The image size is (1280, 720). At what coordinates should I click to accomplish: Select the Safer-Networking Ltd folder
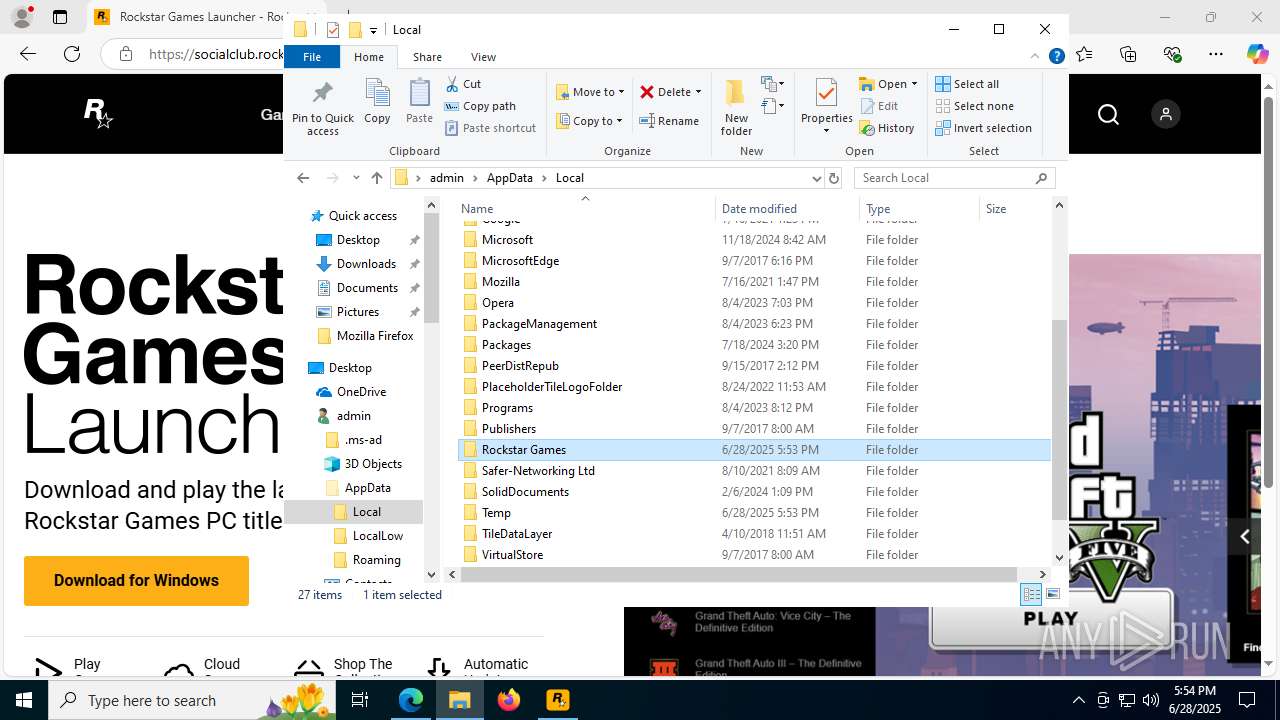[x=755, y=471]
